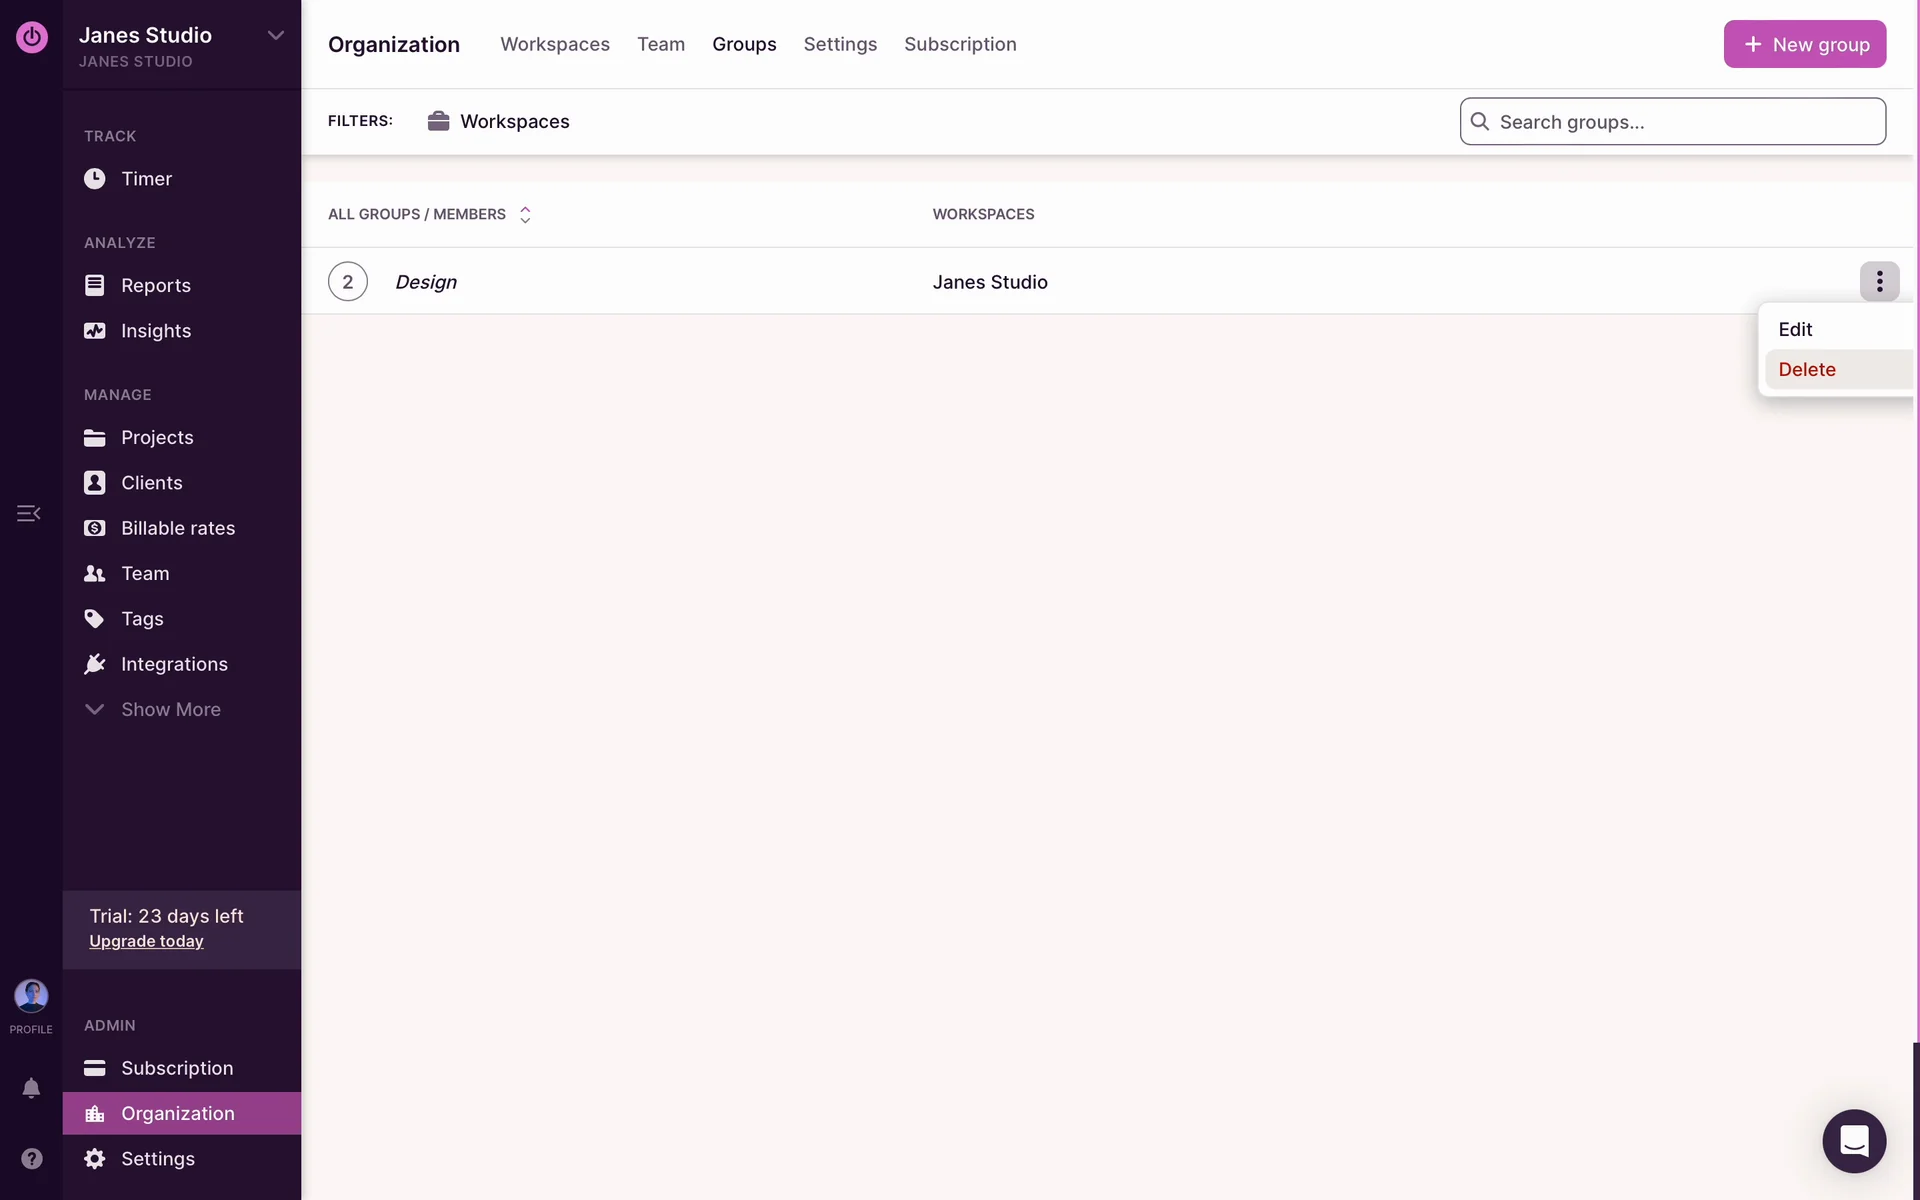Follow the Upgrade today link
This screenshot has width=1920, height=1200.
pyautogui.click(x=146, y=941)
